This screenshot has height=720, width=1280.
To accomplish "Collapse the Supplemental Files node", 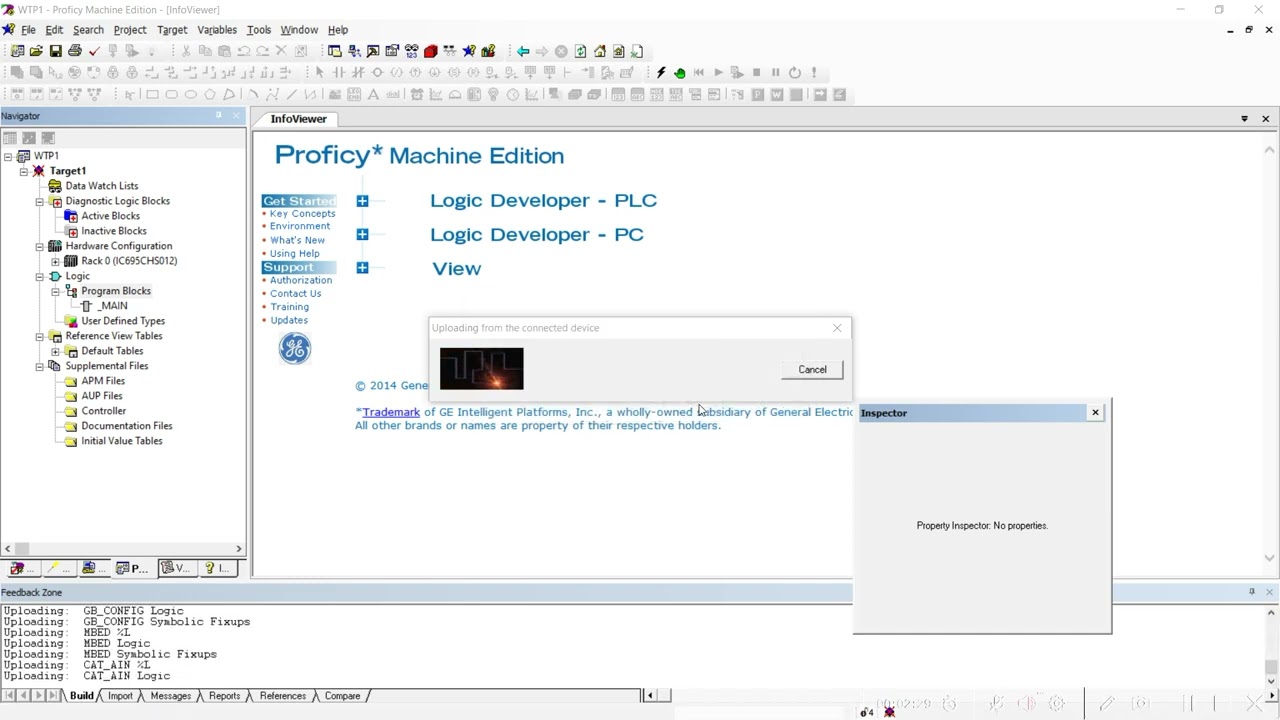I will point(40,366).
